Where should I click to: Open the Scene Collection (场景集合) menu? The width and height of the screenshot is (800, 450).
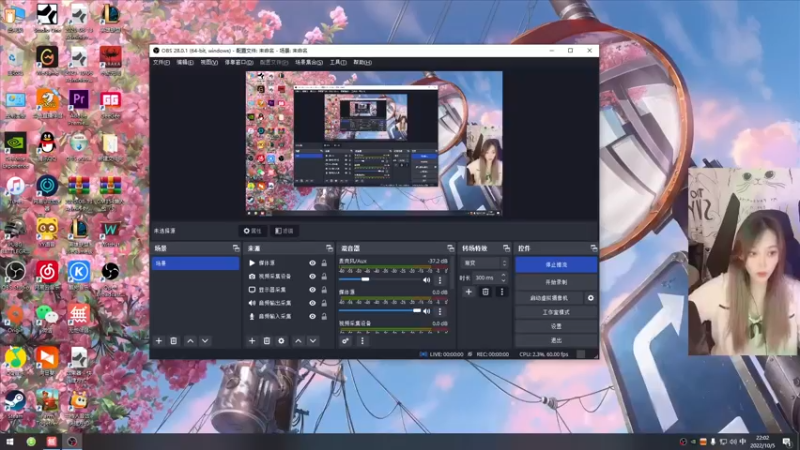point(309,62)
